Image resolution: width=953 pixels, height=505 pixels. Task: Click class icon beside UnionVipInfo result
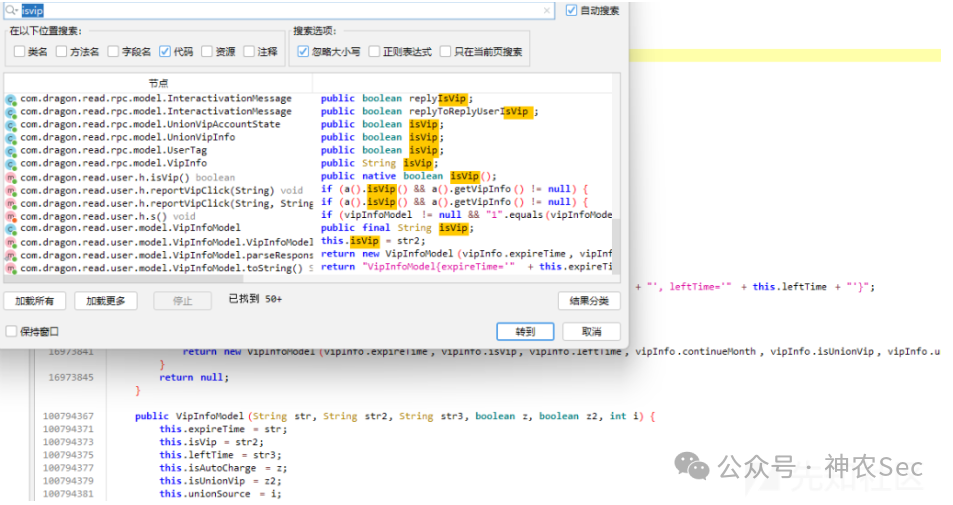[x=10, y=139]
